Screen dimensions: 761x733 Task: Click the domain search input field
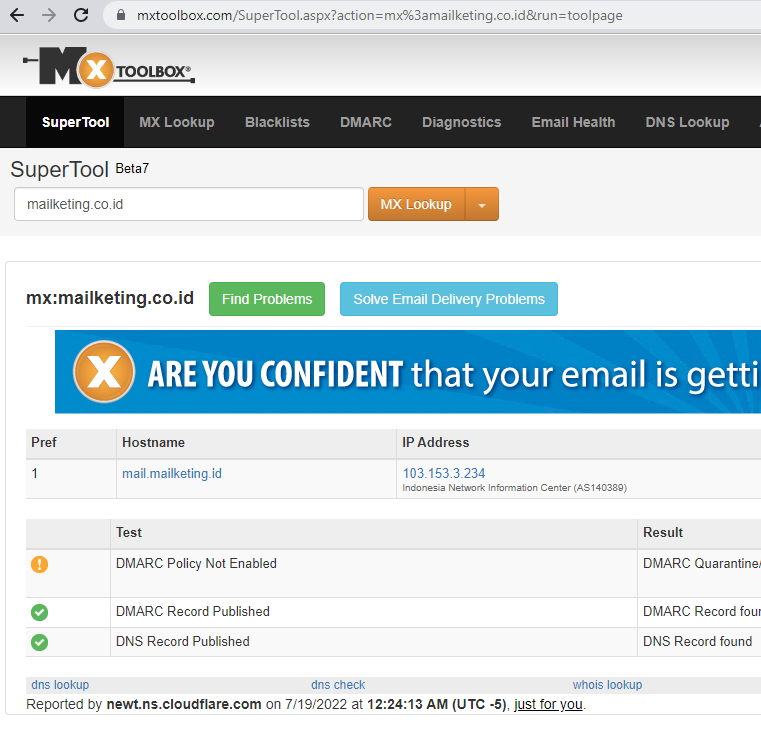coord(188,204)
